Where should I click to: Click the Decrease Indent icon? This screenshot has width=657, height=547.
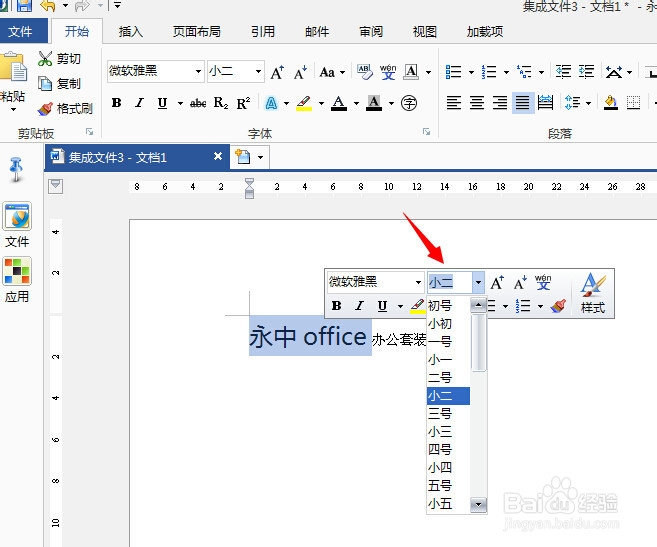[563, 72]
